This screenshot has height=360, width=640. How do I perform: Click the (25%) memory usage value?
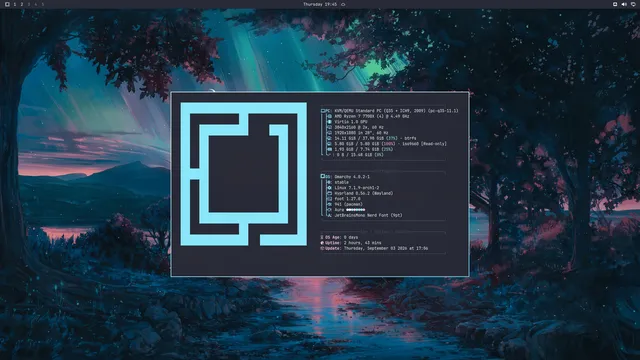(x=387, y=149)
